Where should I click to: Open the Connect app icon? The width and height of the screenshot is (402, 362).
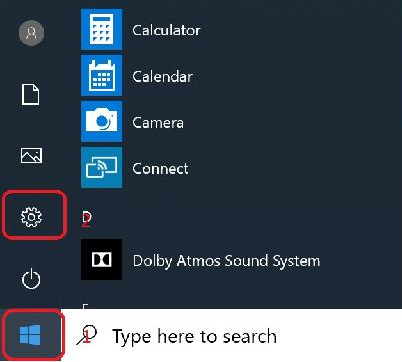(x=101, y=168)
